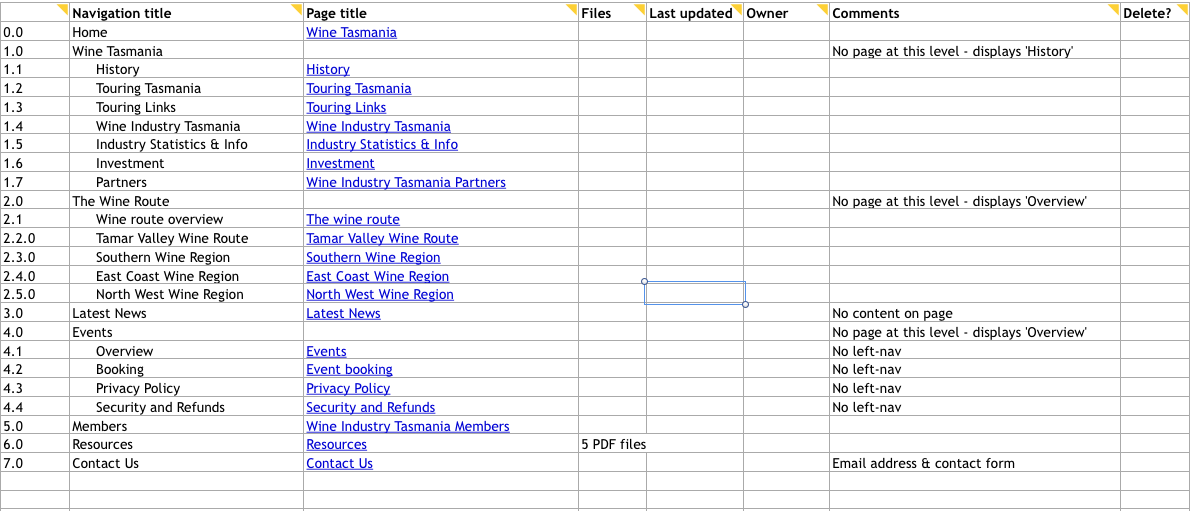1190x511 pixels.
Task: Select the row number cell 2.2.0
Action: [35, 238]
